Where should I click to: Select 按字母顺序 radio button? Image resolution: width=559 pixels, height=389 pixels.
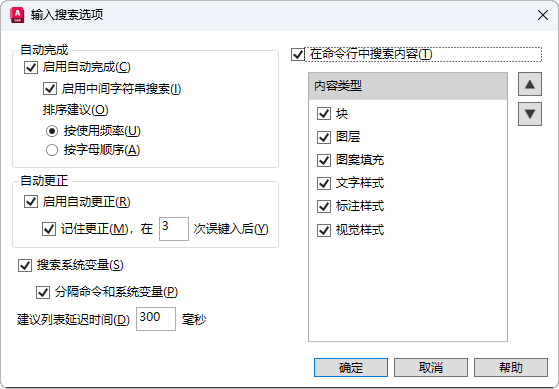click(52, 150)
